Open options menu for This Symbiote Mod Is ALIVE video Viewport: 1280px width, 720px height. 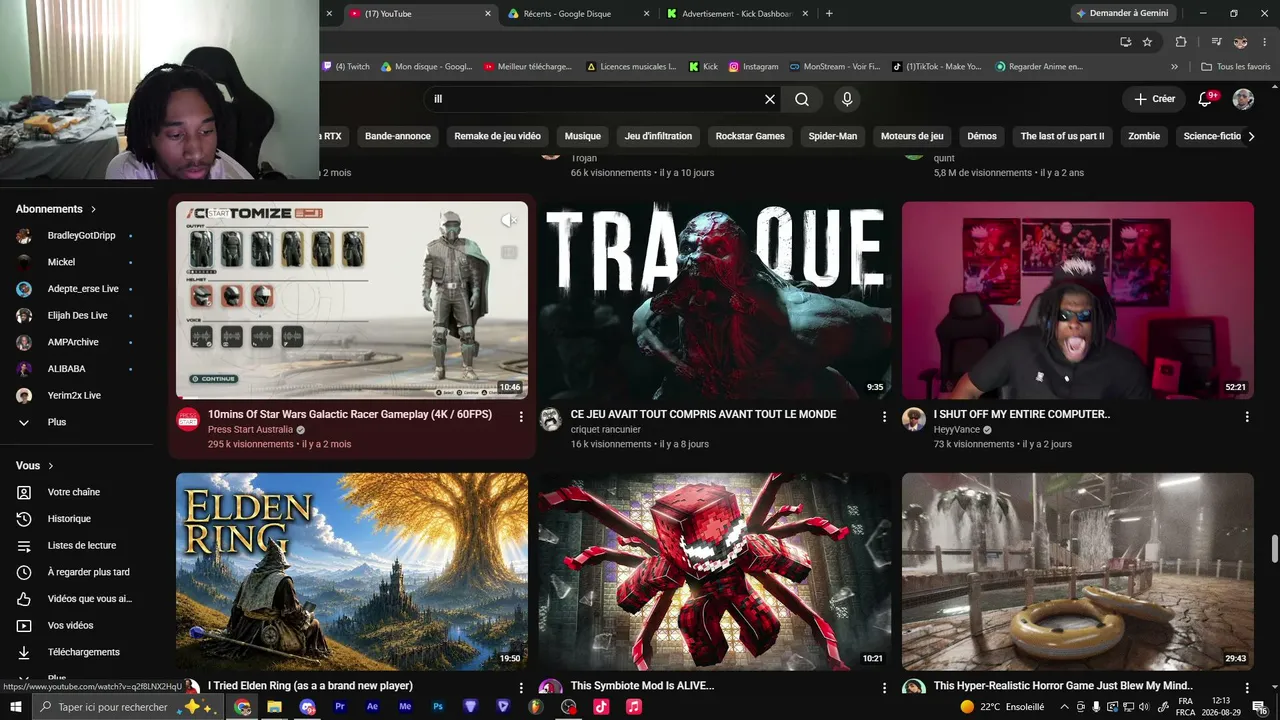[884, 688]
